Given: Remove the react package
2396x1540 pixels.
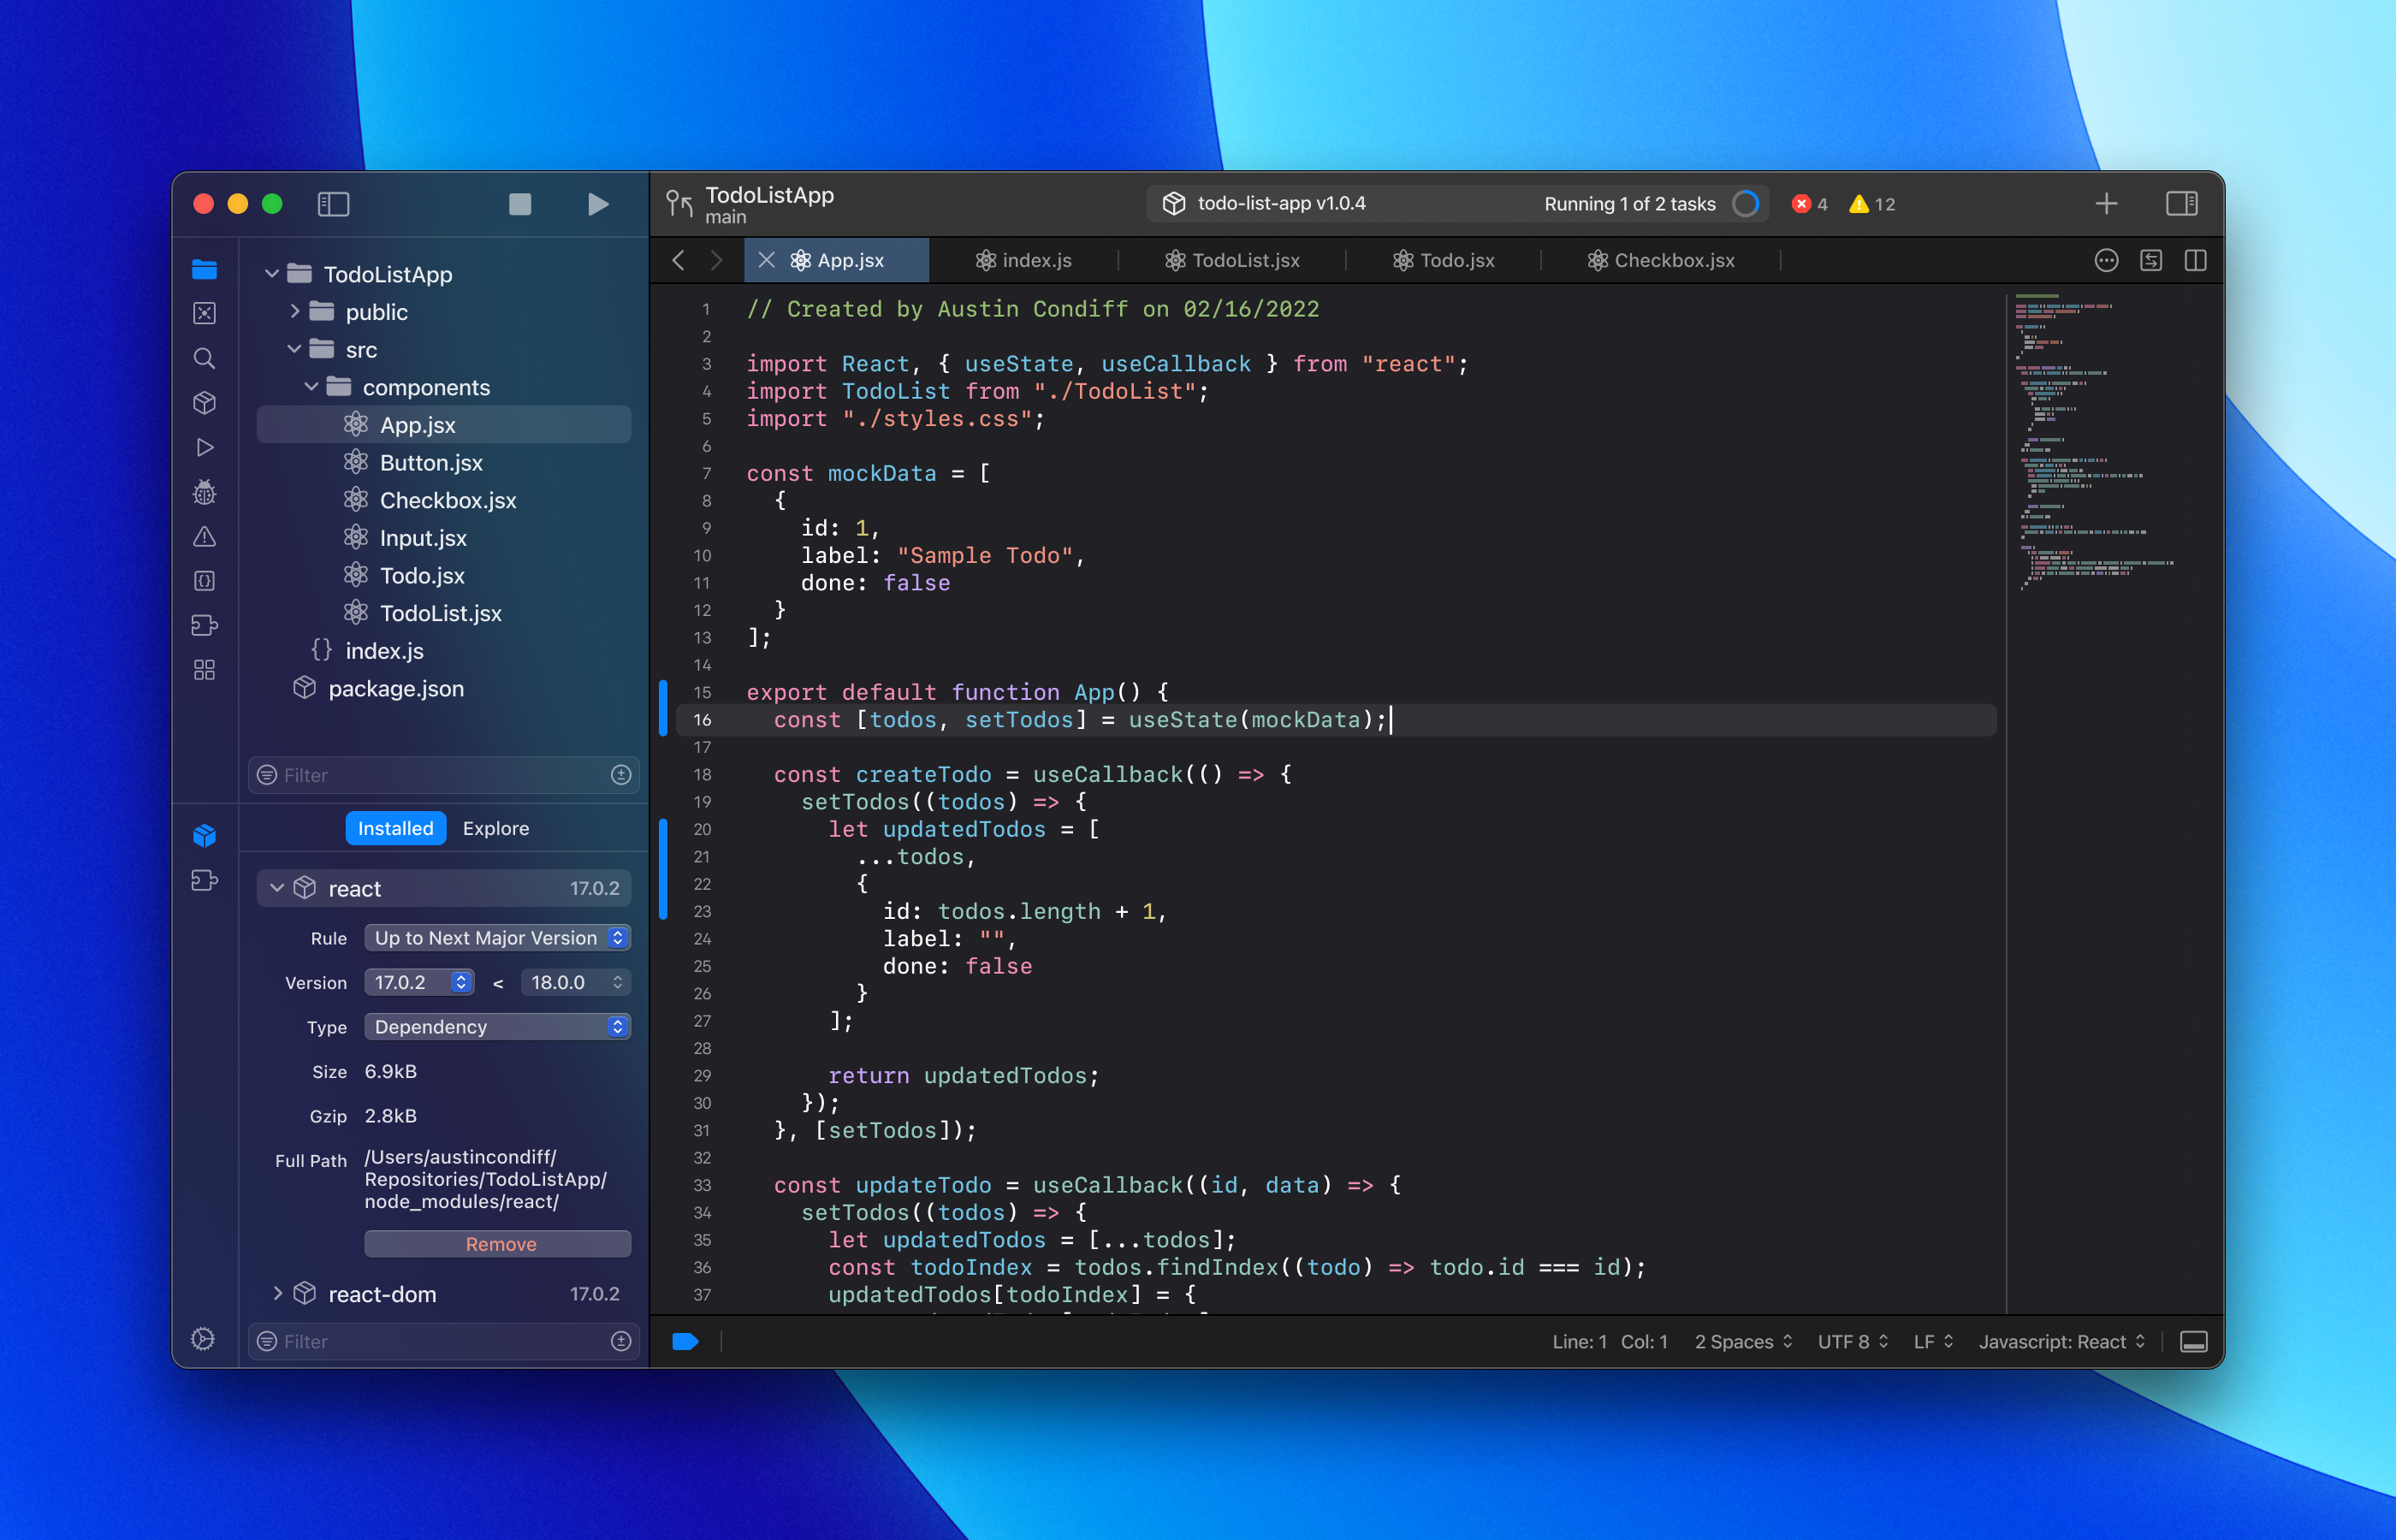Looking at the screenshot, I should 497,1244.
